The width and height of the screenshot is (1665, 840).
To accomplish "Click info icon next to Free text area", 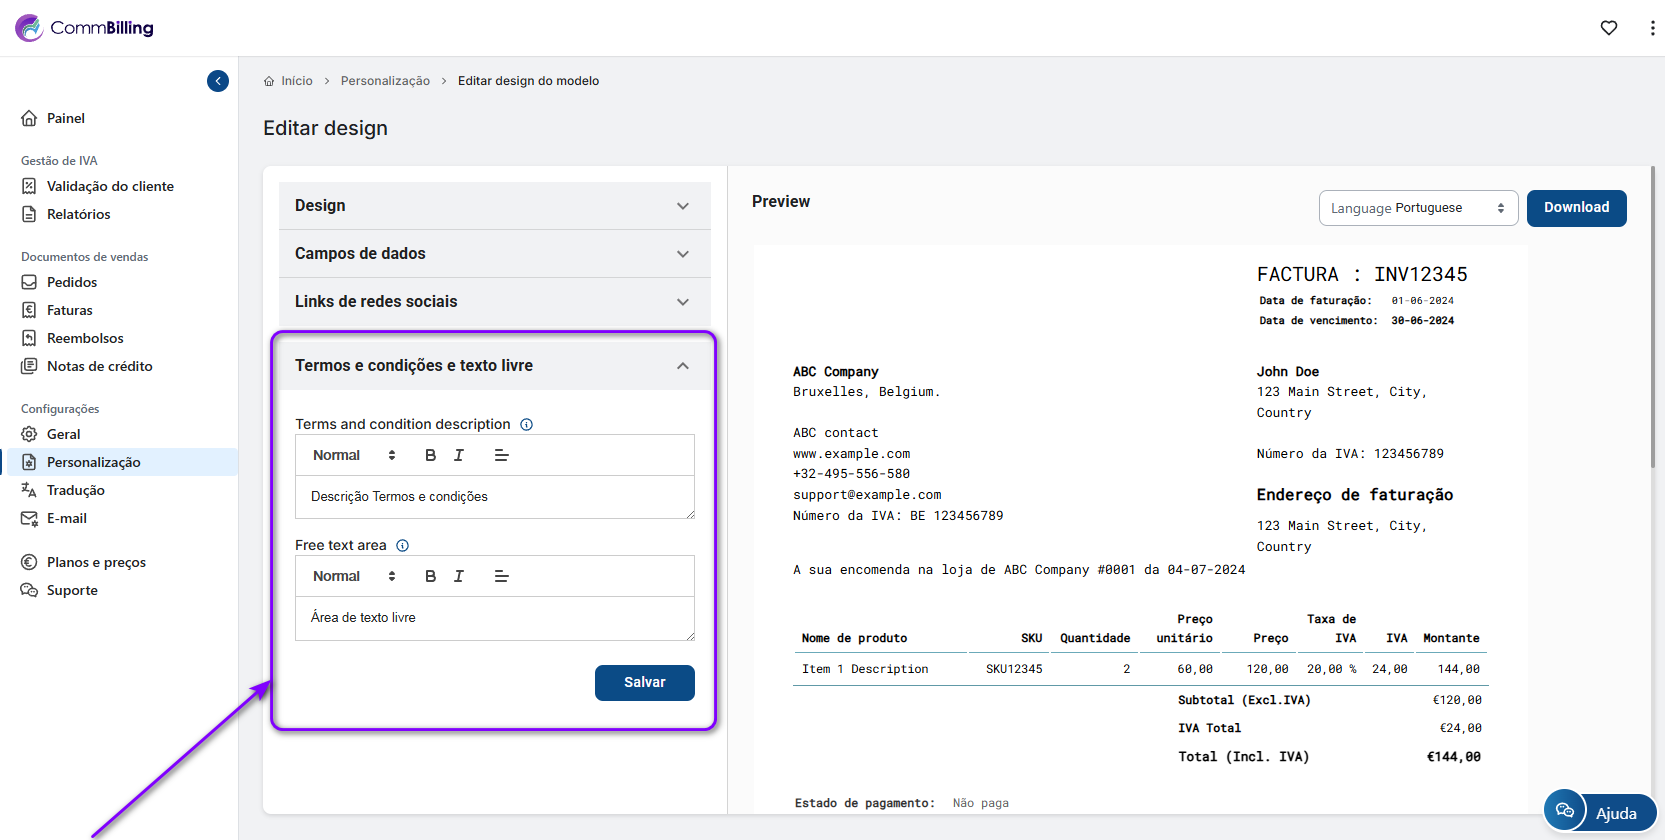I will pyautogui.click(x=402, y=545).
